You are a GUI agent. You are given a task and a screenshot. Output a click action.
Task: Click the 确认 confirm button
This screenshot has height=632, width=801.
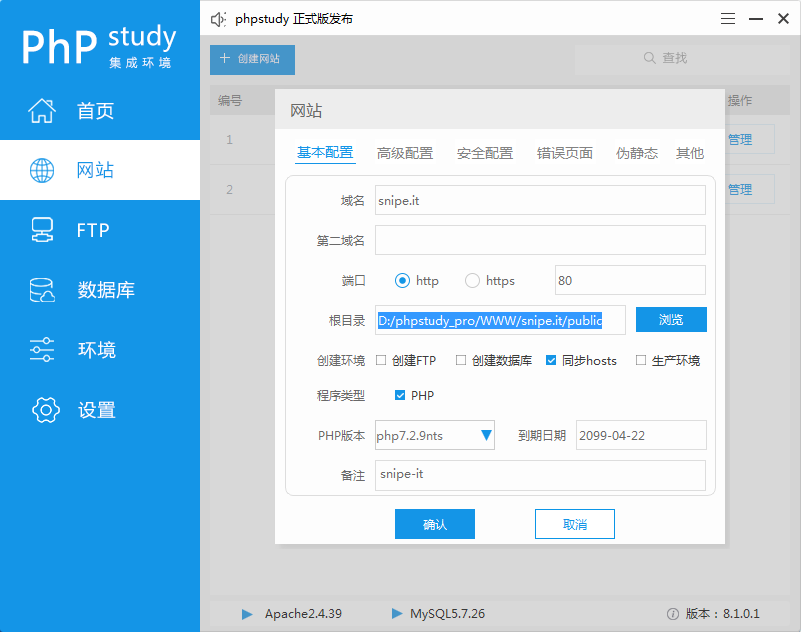coord(434,523)
